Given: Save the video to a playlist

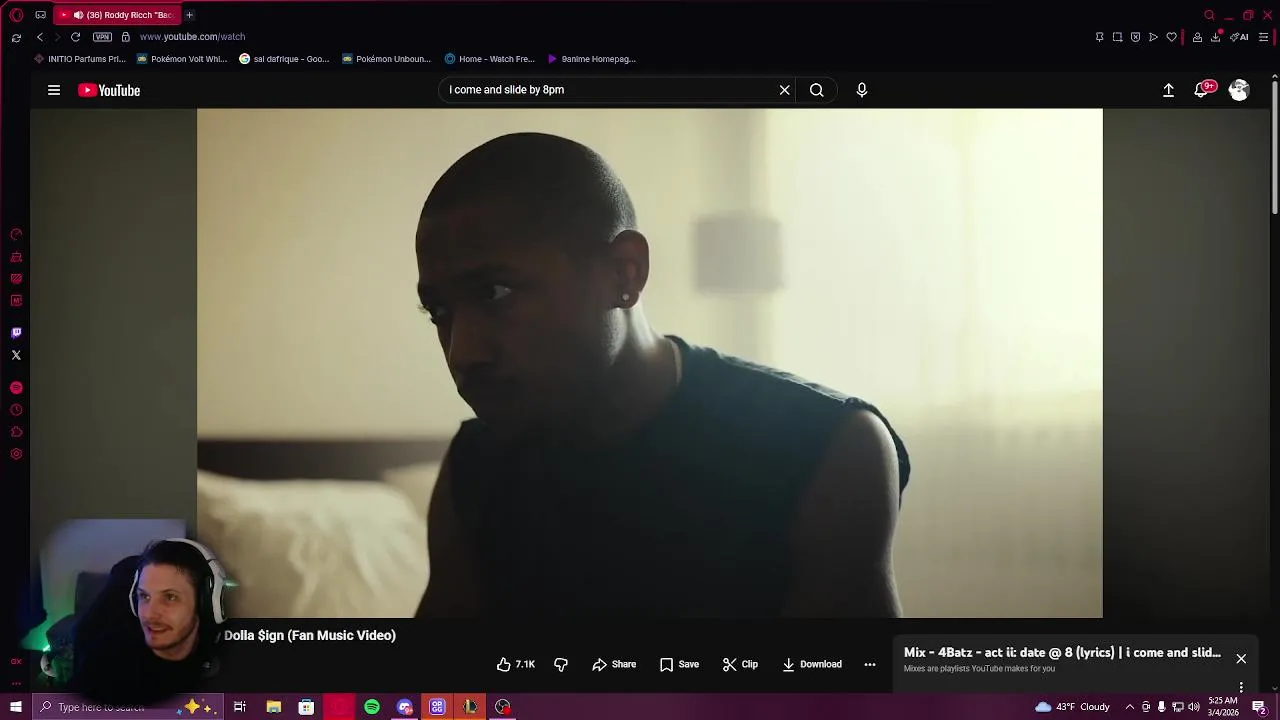Looking at the screenshot, I should pyautogui.click(x=679, y=664).
